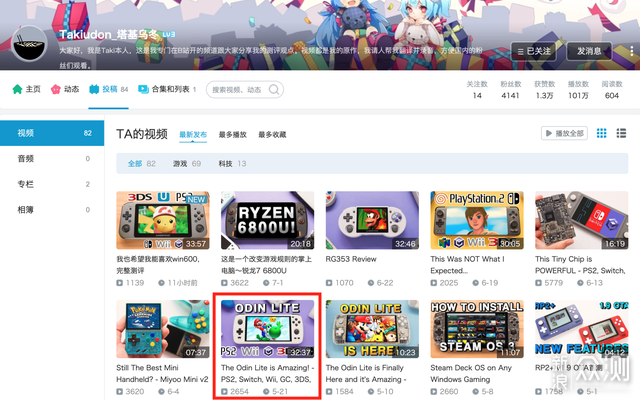640x400 pixels.
Task: Click the pink flower icon beside 动态
Action: pos(56,89)
